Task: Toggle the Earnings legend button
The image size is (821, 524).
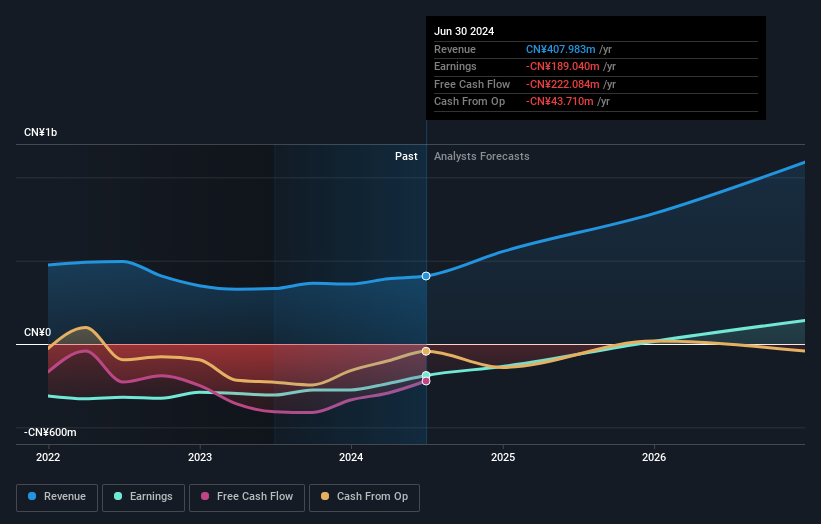Action: [143, 497]
